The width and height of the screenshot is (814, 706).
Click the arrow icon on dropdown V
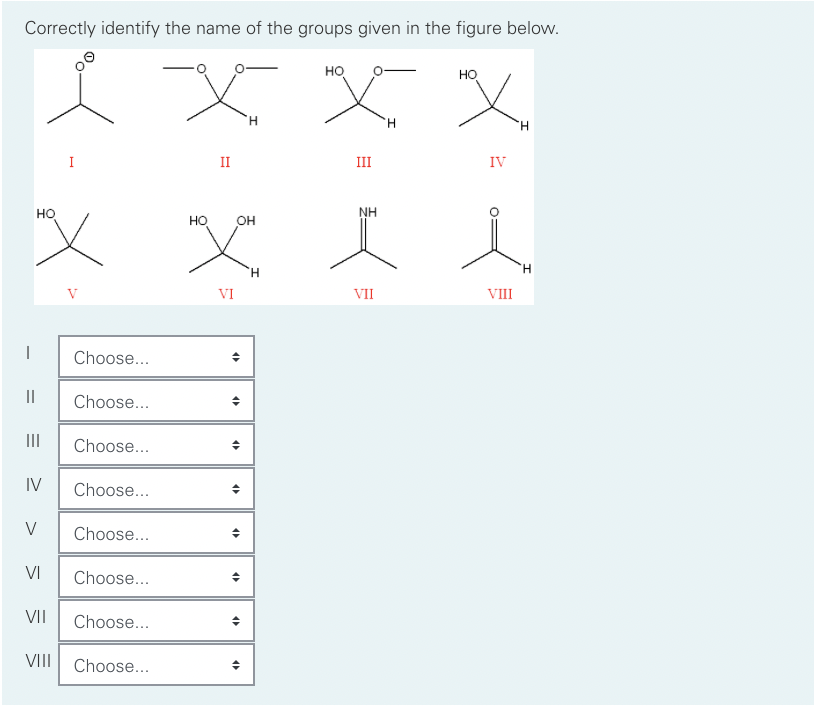coord(236,533)
